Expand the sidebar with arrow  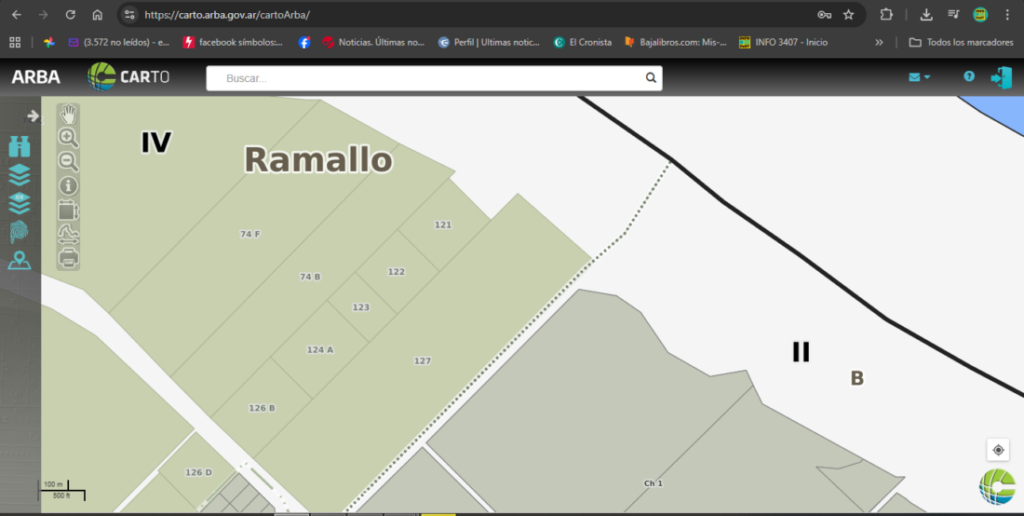click(33, 116)
